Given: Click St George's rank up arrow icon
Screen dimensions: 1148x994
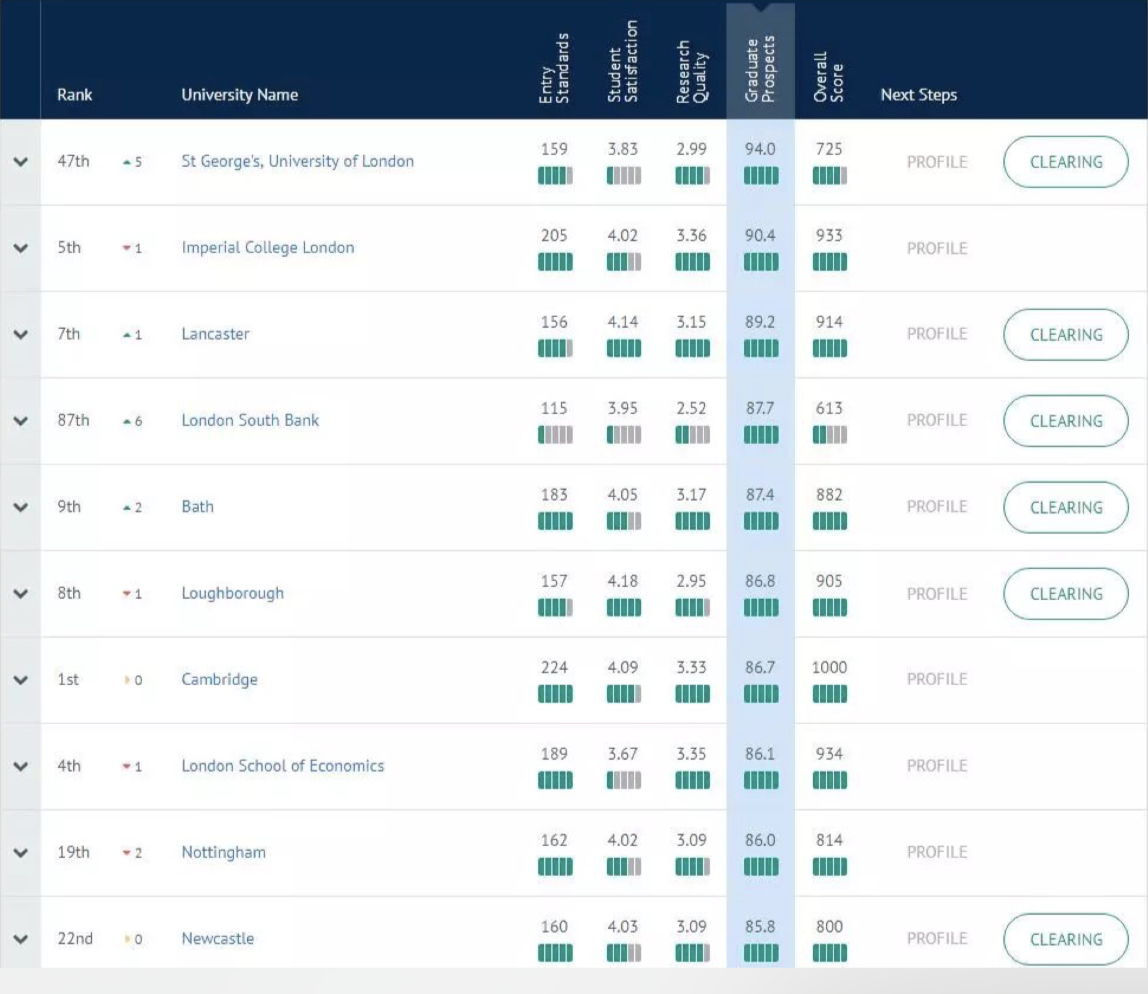Looking at the screenshot, I should 127,162.
